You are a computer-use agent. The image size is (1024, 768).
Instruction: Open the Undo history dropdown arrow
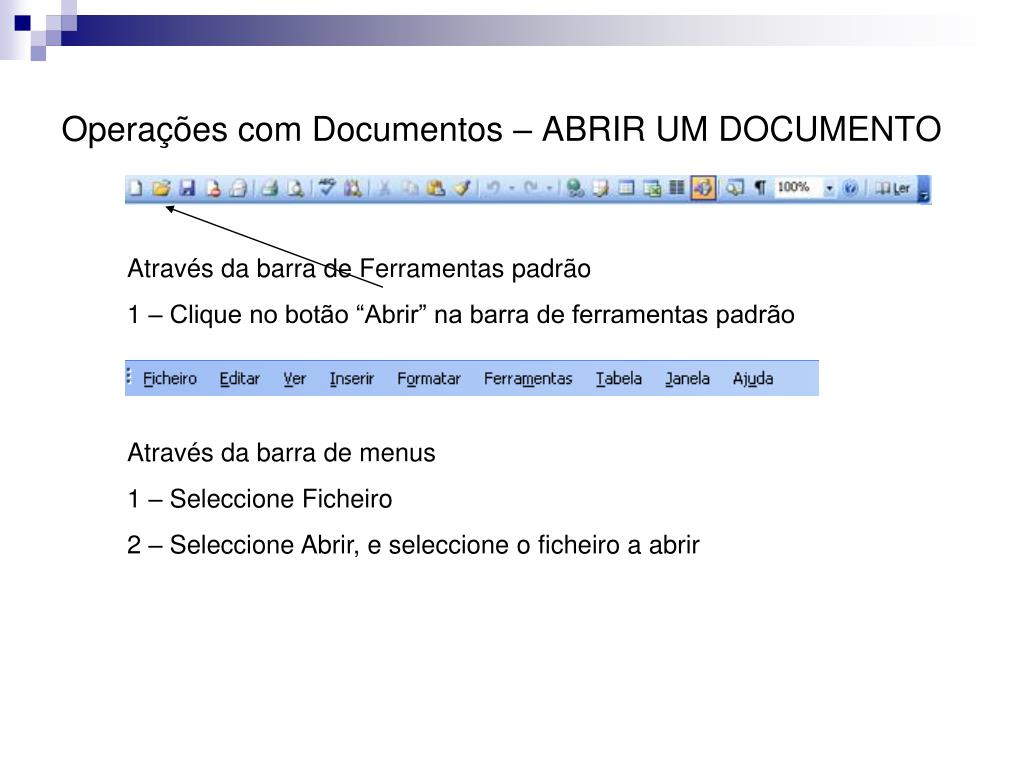tap(512, 189)
